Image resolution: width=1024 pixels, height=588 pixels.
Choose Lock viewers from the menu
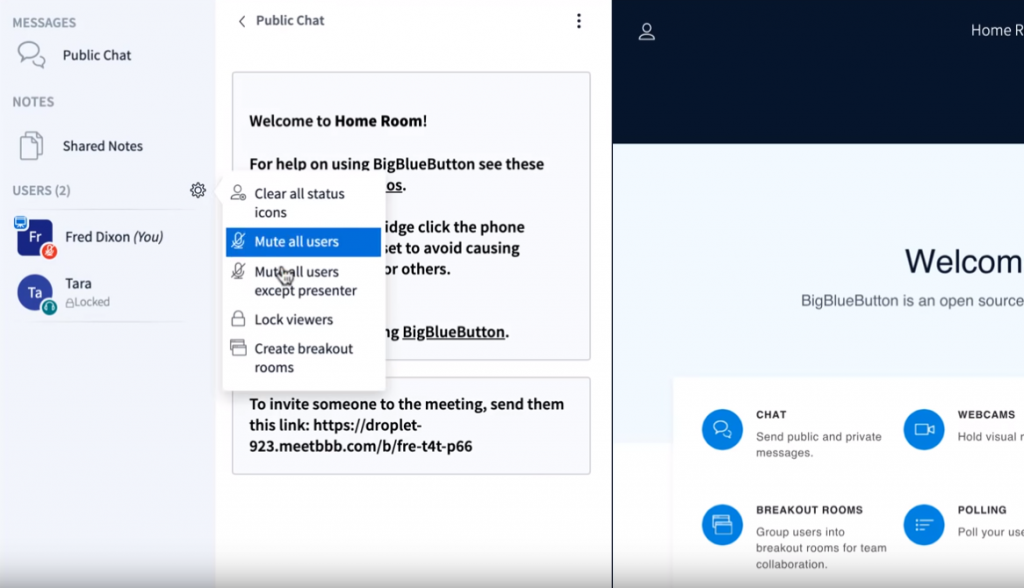tap(304, 319)
